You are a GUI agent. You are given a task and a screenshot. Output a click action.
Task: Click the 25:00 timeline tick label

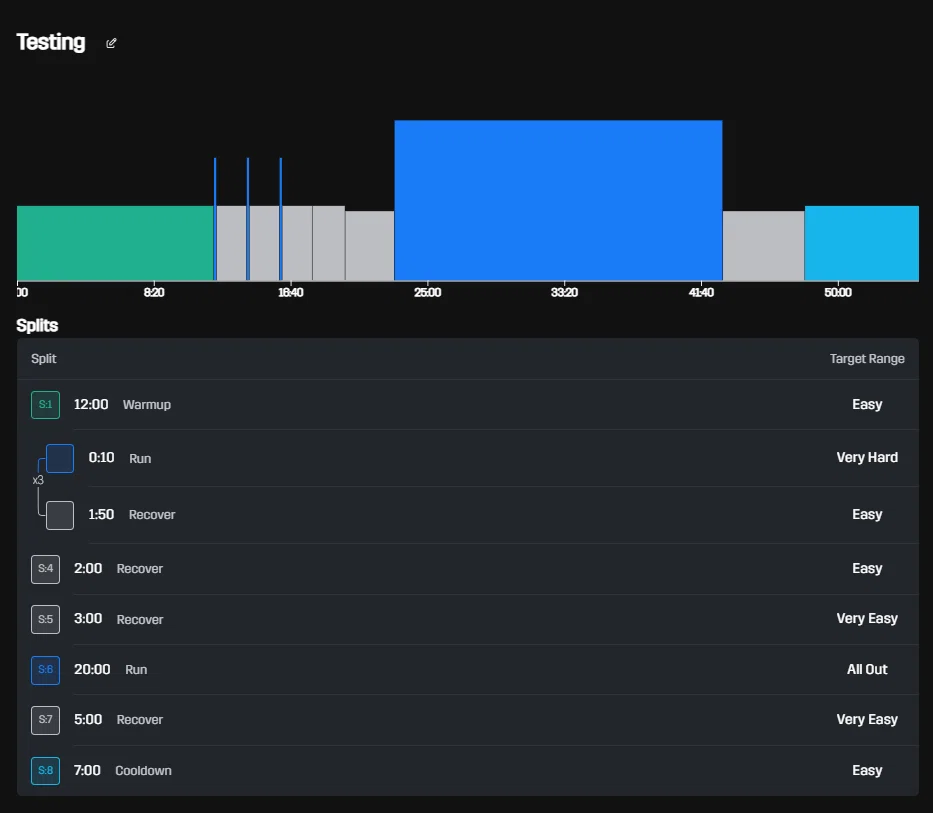(427, 292)
